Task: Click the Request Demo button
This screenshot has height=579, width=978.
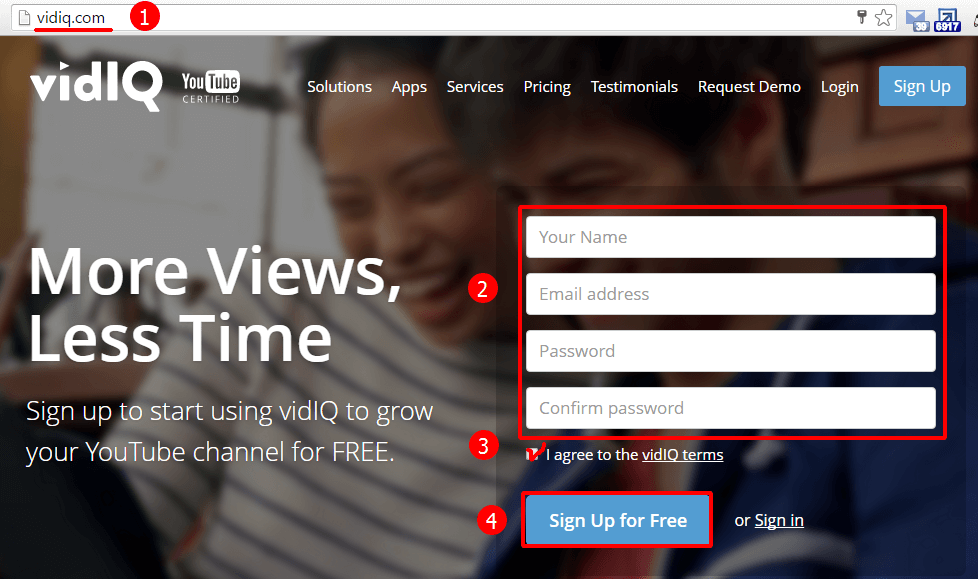Action: click(x=749, y=87)
